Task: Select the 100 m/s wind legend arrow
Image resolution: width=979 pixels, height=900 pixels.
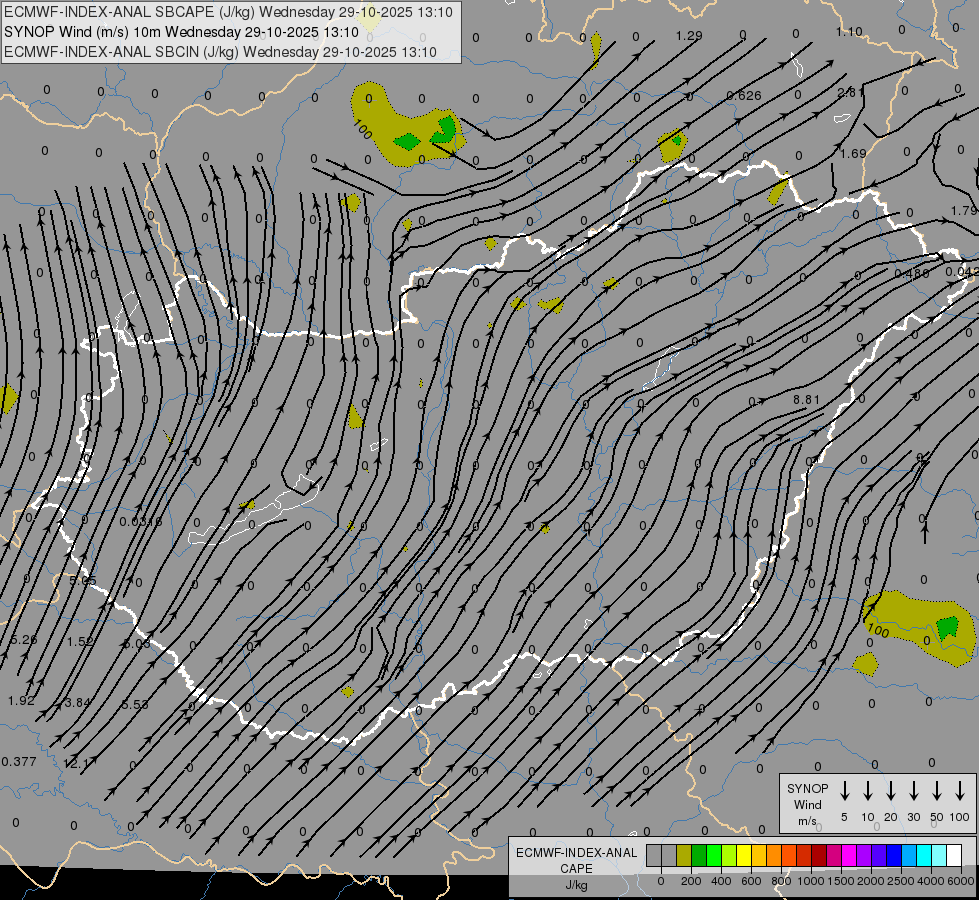Action: coord(960,791)
